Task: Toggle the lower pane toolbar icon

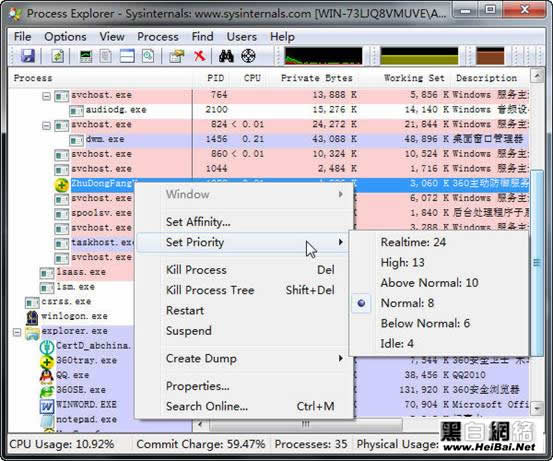Action: coord(127,56)
